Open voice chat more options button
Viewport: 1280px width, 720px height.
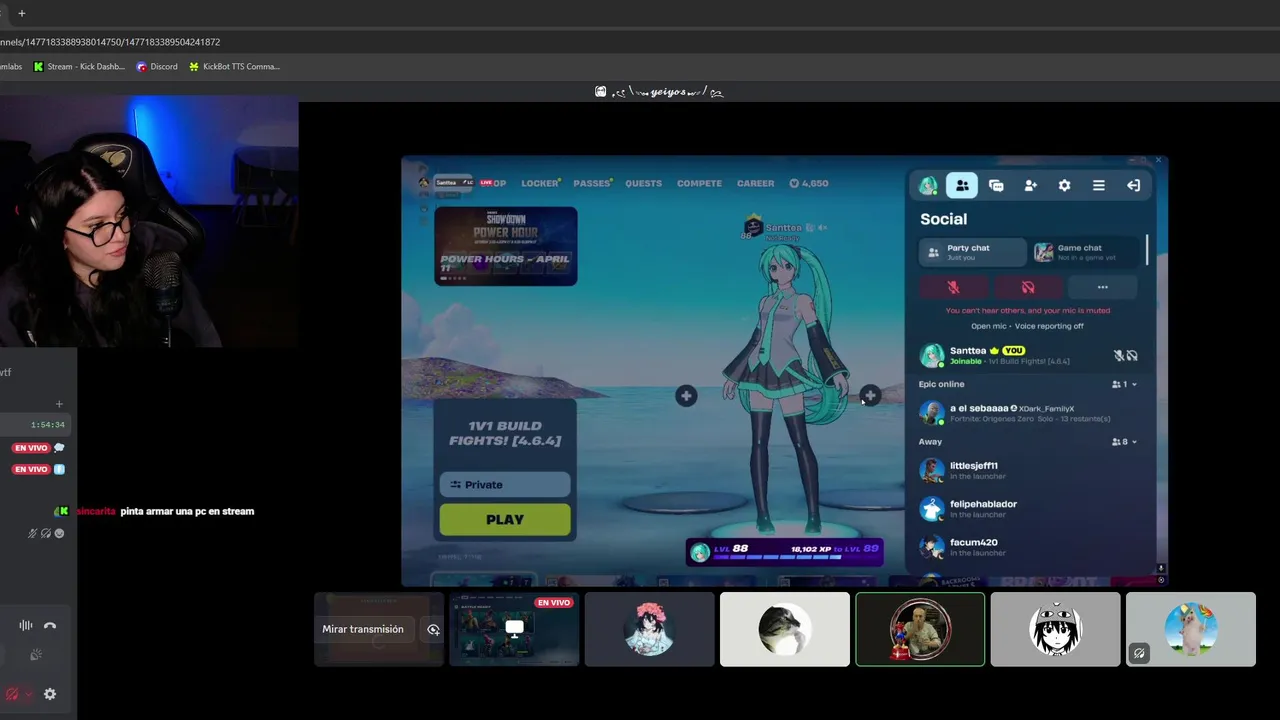point(1102,287)
